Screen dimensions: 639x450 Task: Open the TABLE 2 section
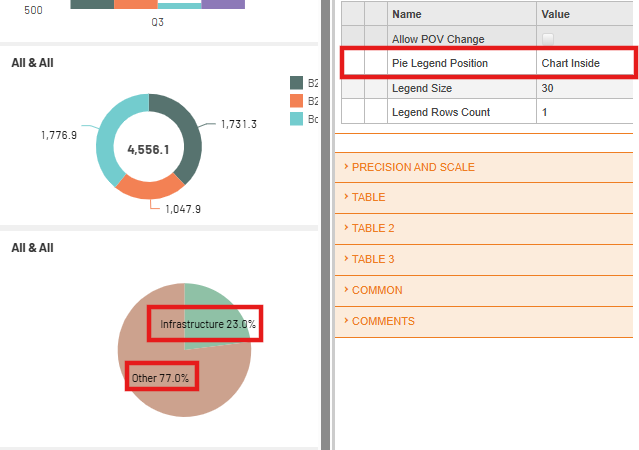pos(484,228)
